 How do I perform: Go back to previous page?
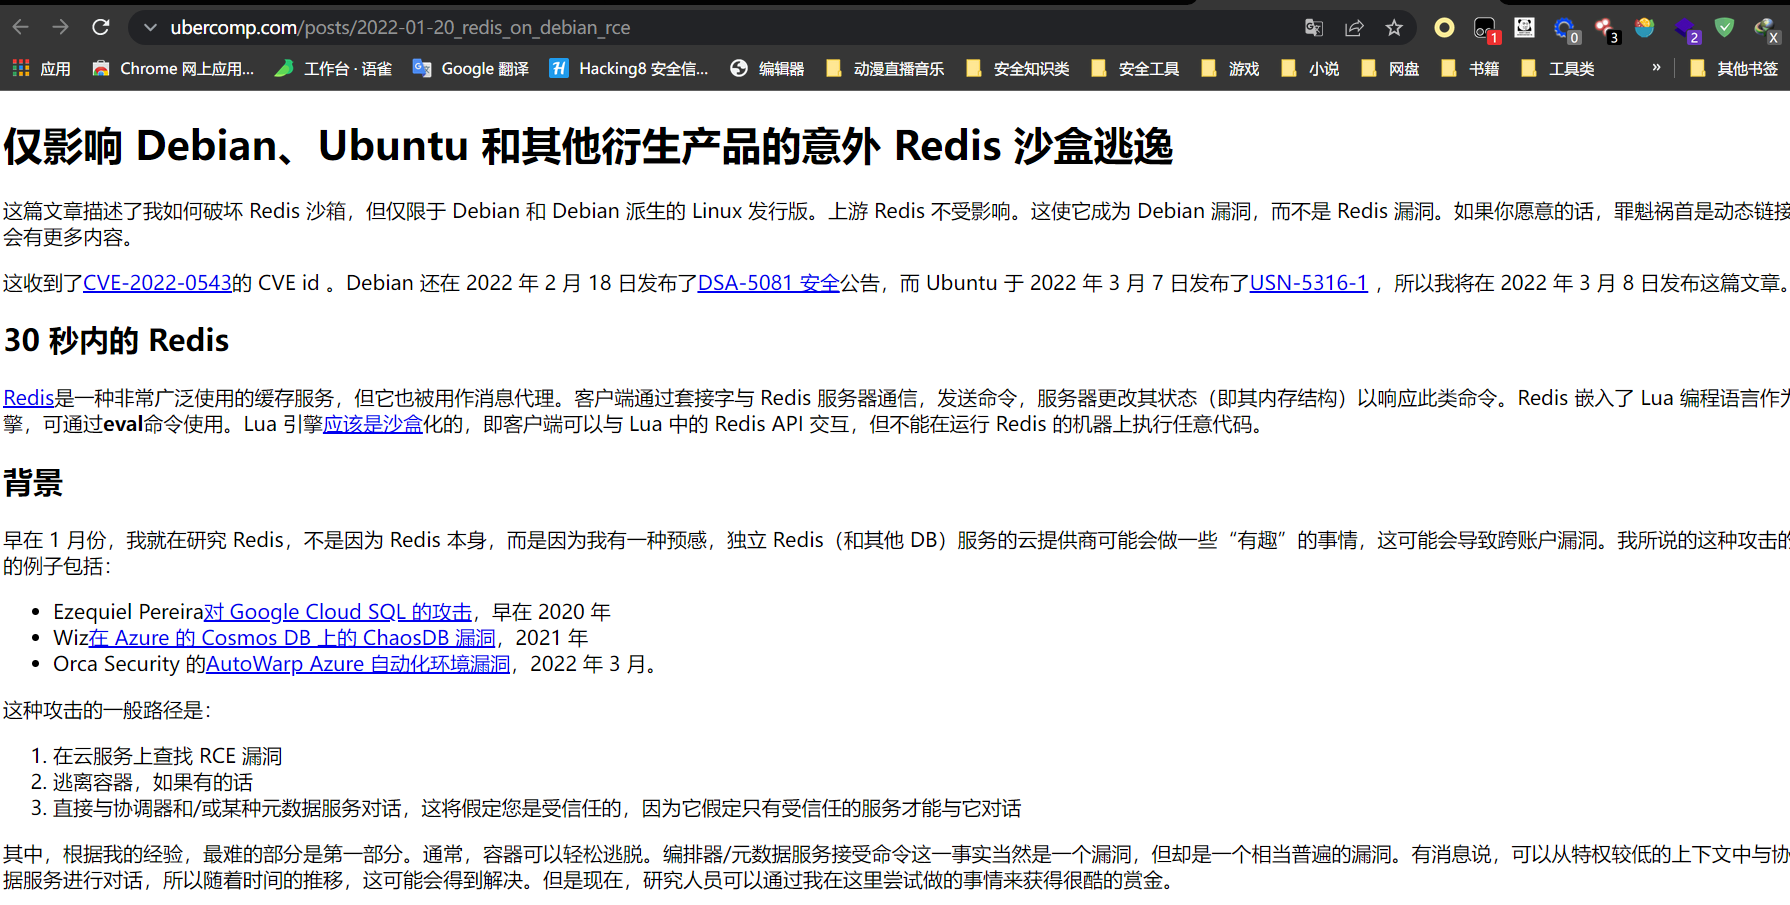(21, 27)
